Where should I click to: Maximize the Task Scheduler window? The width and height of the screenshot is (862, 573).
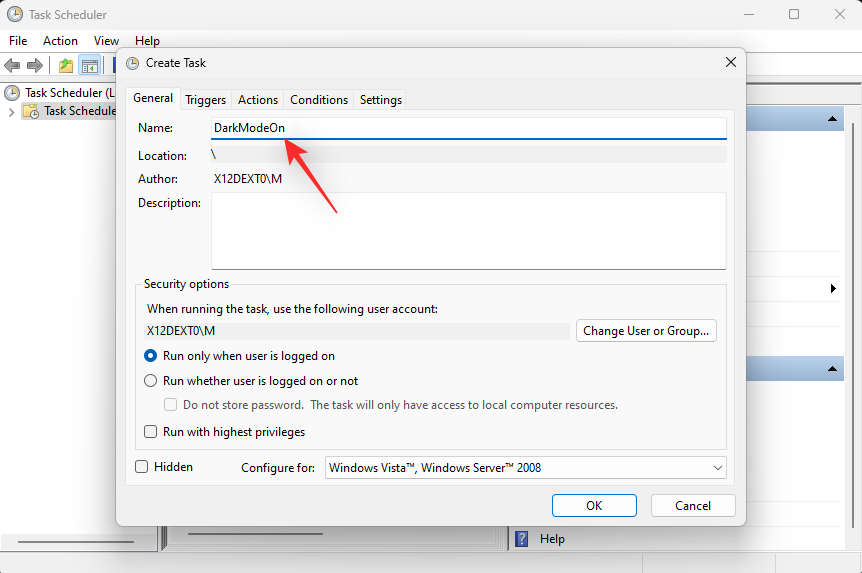794,14
